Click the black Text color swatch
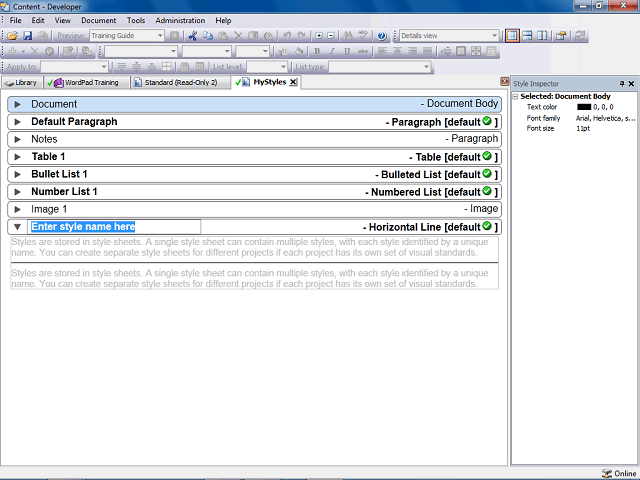 point(584,107)
